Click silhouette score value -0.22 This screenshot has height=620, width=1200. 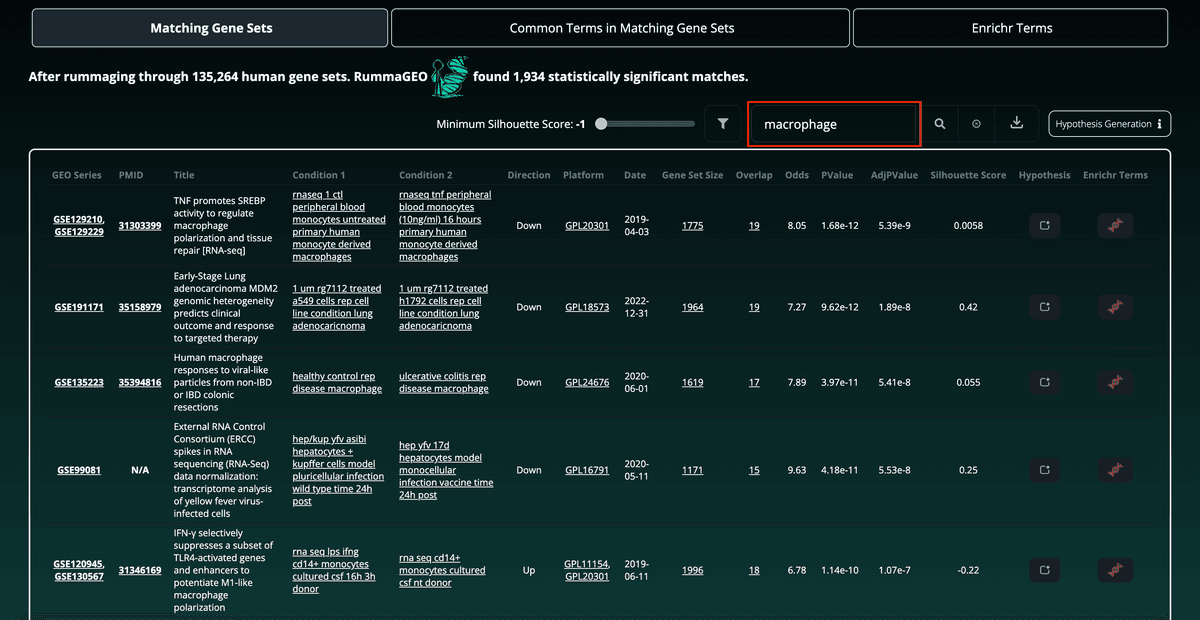968,570
